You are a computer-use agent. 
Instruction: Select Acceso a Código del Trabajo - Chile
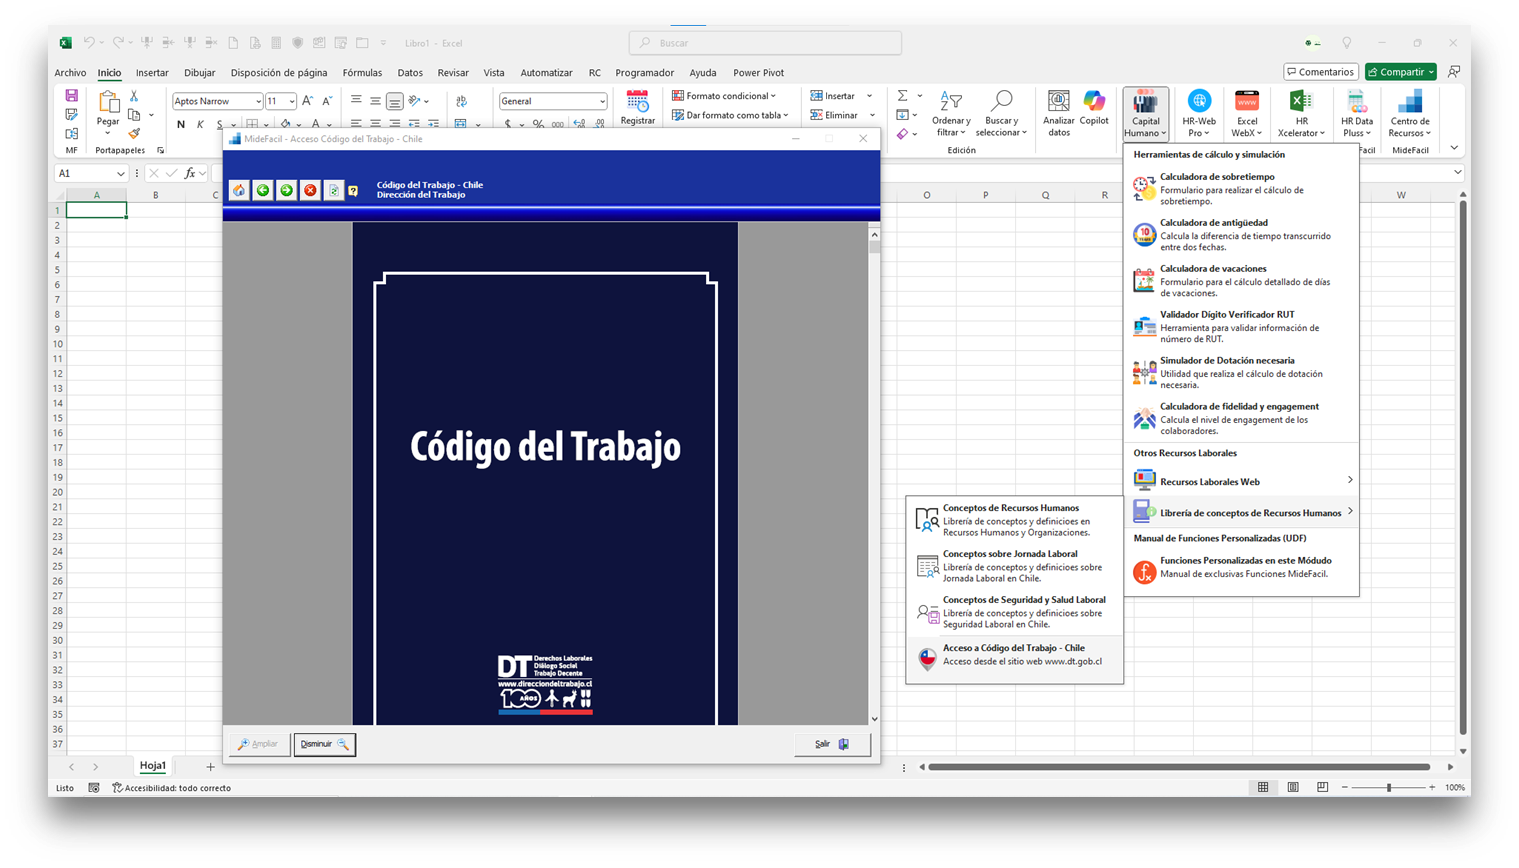coord(1014,655)
